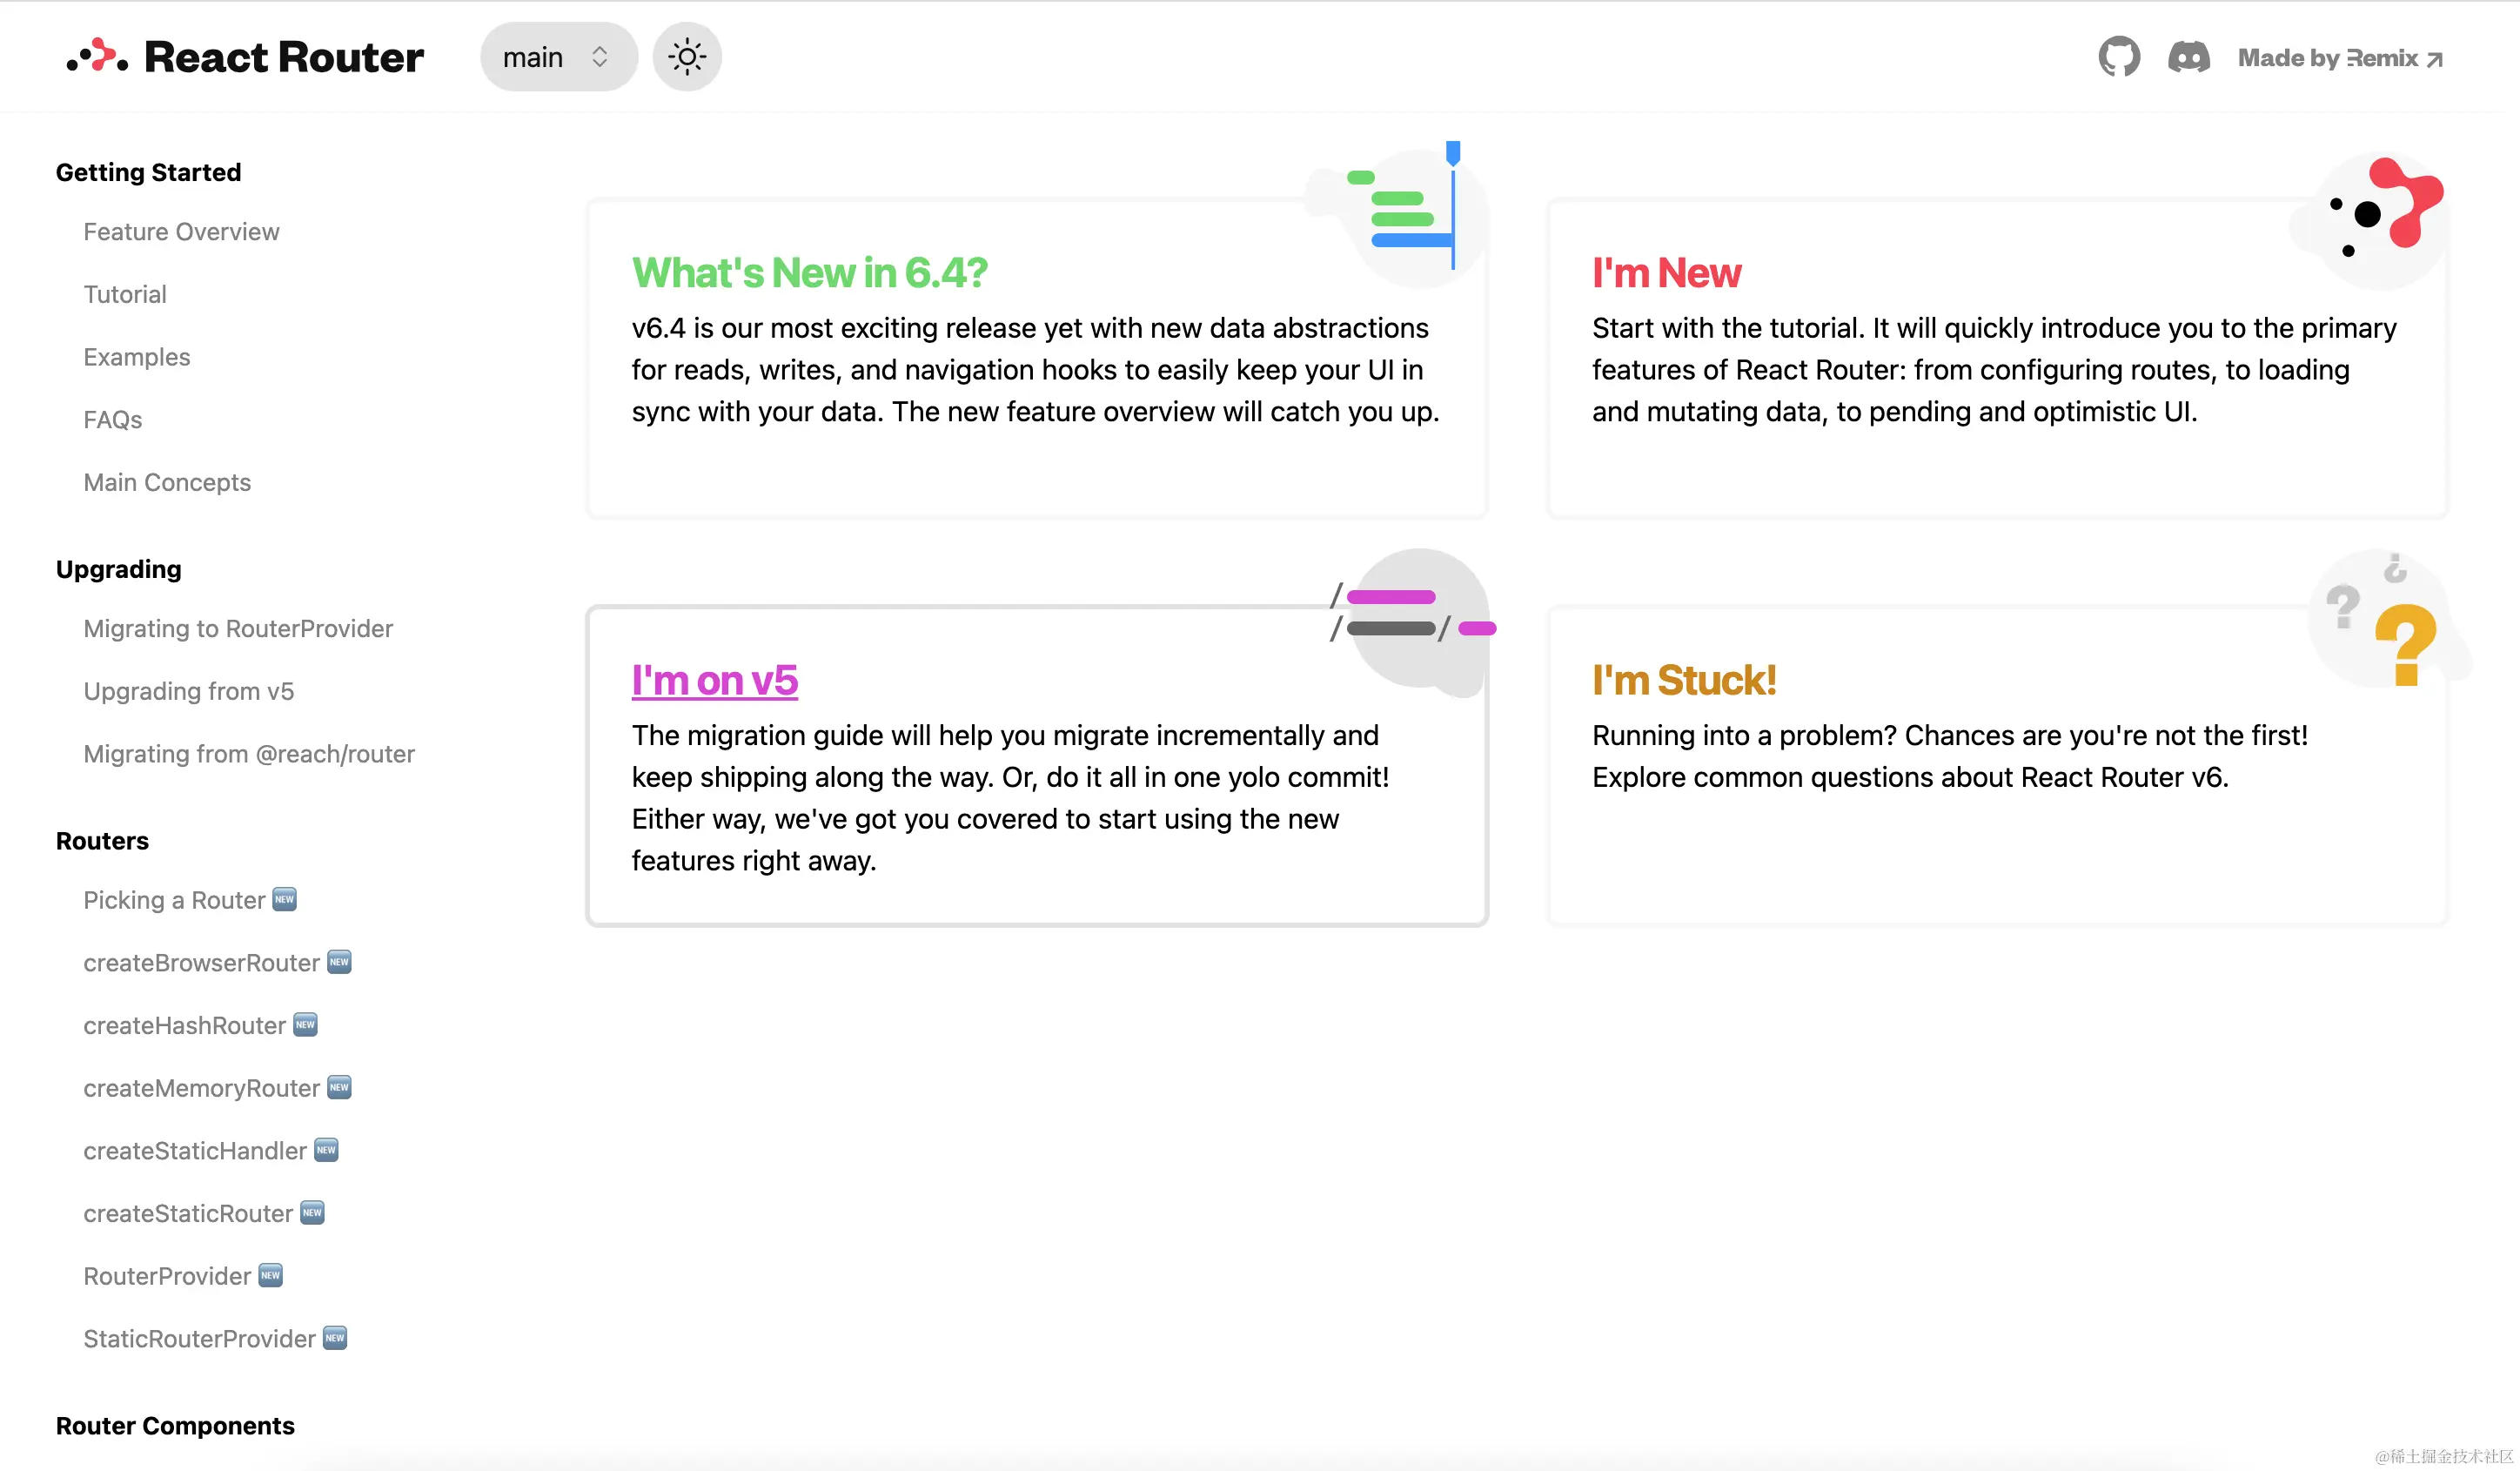Click the Made by Remix link
Screen dimensions: 2520x1471
click(2340, 58)
